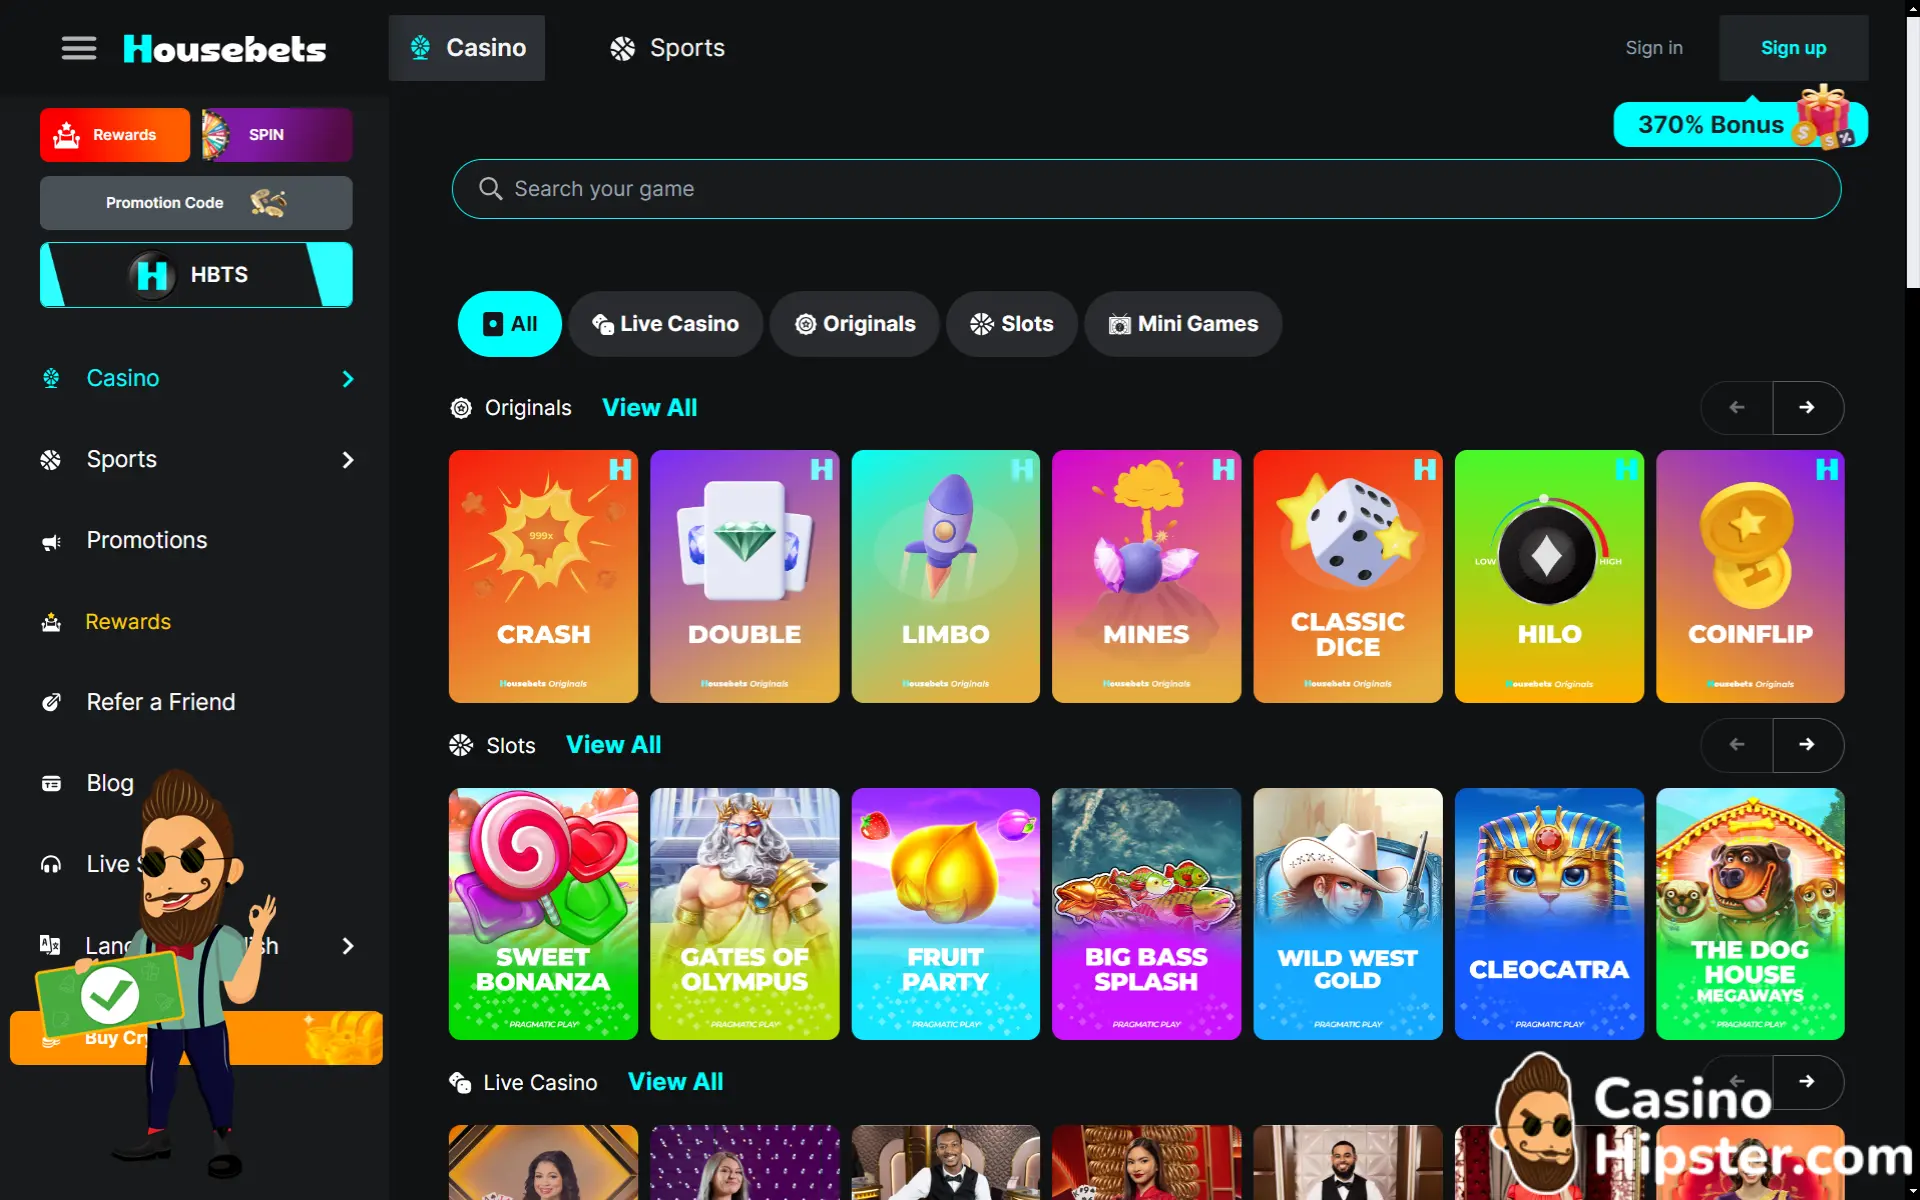The width and height of the screenshot is (1920, 1200).
Task: Expand the Sports sidebar submenu chevron
Action: pos(348,460)
